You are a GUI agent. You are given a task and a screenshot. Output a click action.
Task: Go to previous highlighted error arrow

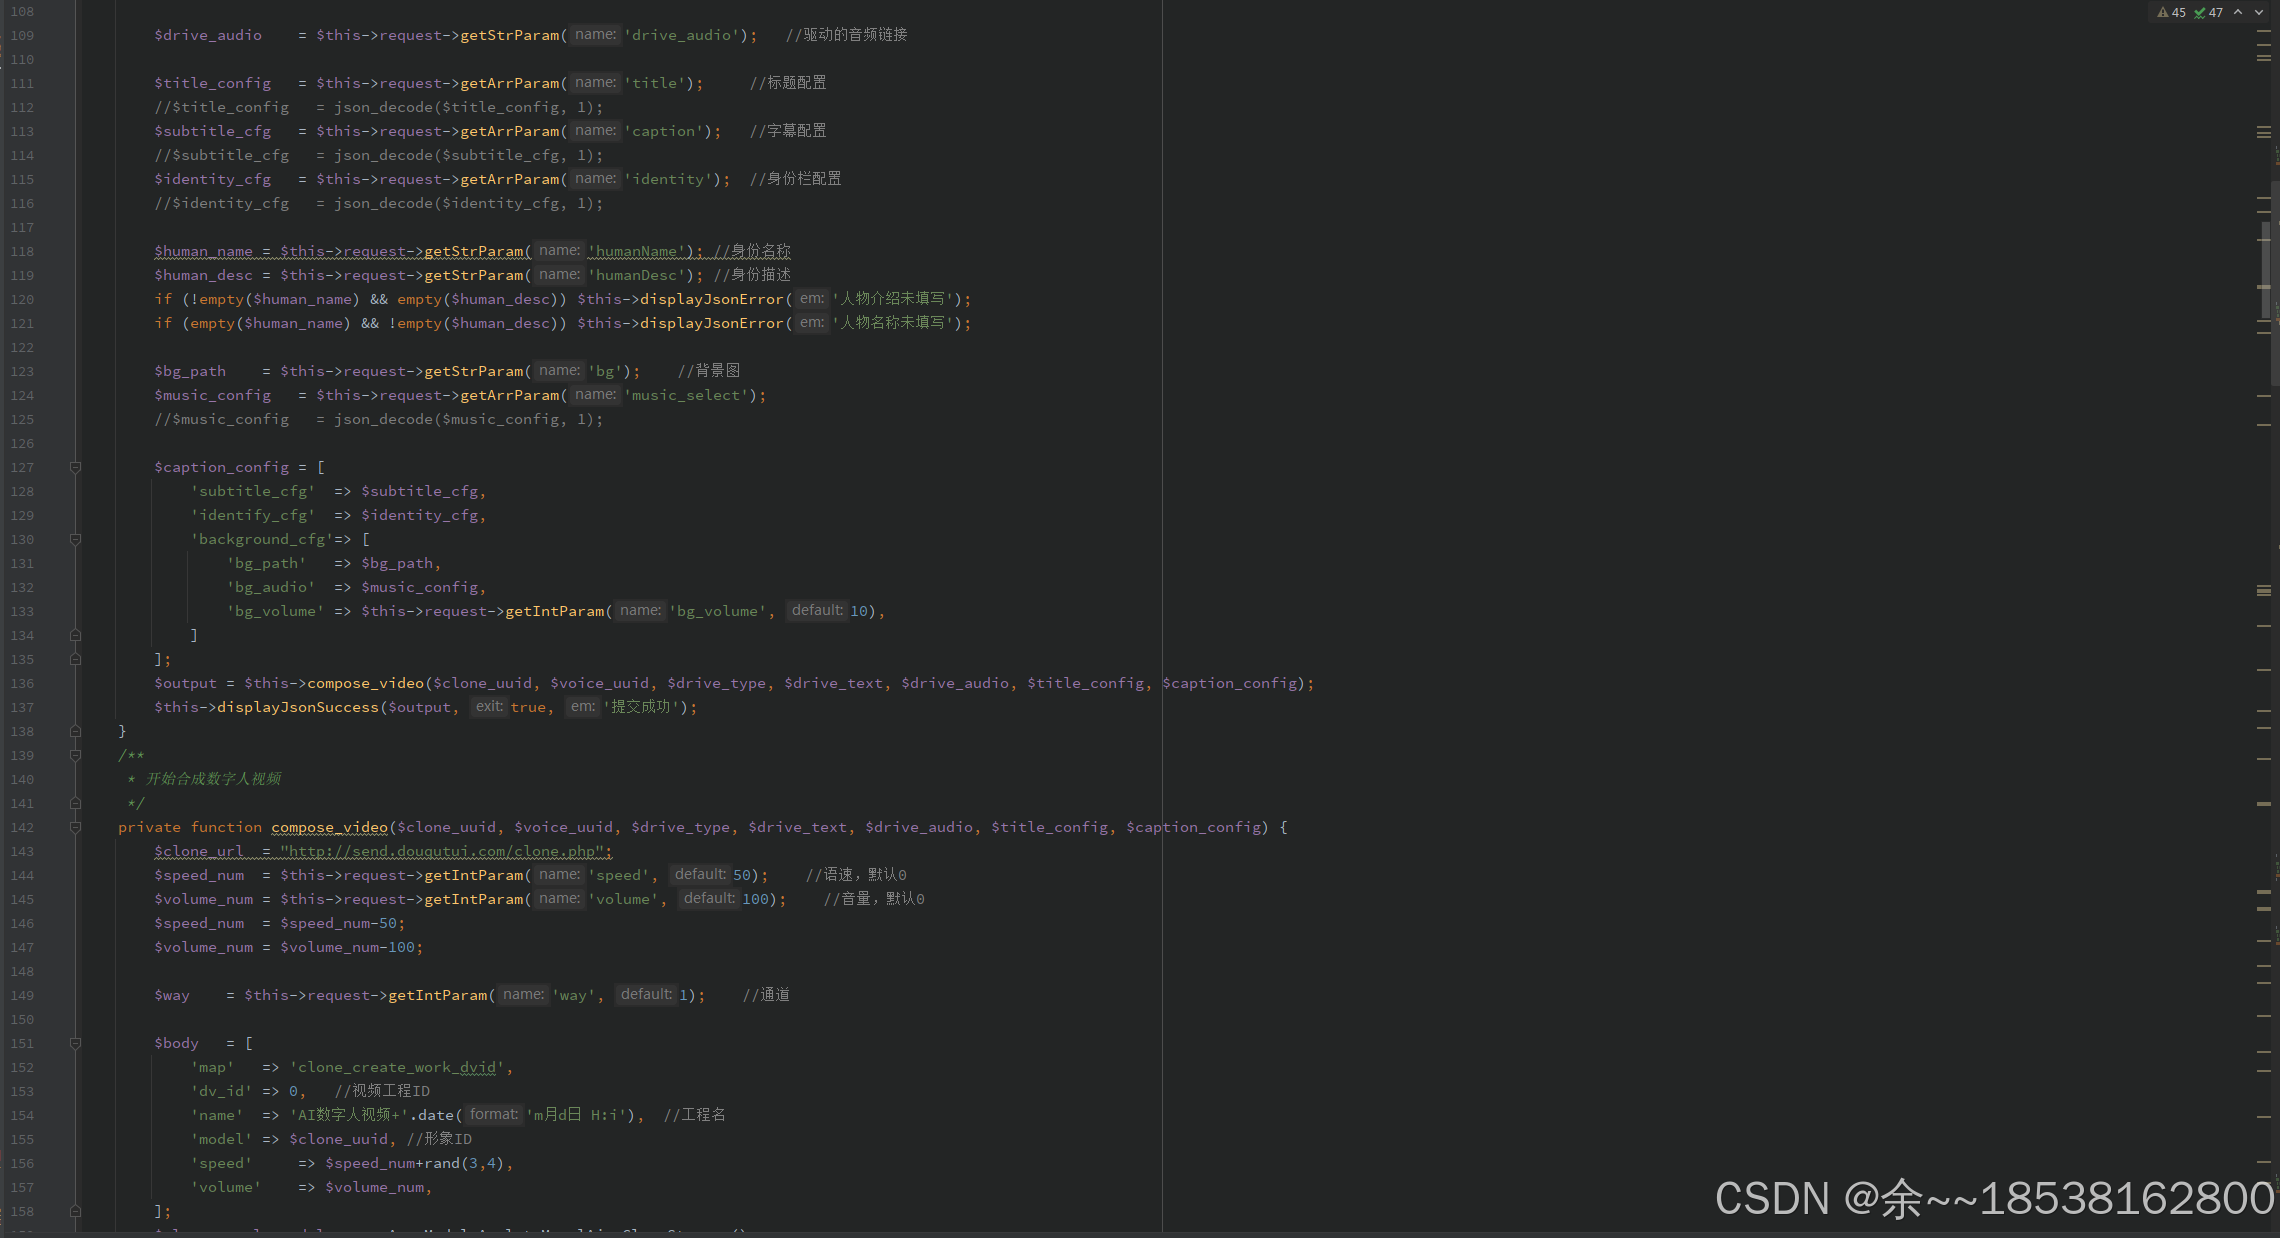[x=2238, y=13]
